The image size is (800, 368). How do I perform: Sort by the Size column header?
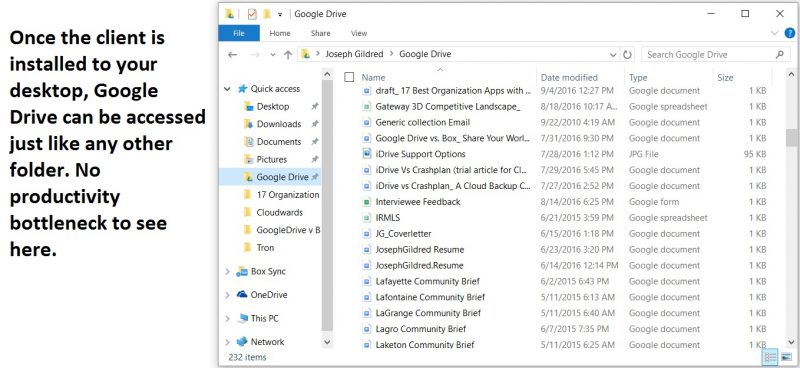tap(725, 78)
